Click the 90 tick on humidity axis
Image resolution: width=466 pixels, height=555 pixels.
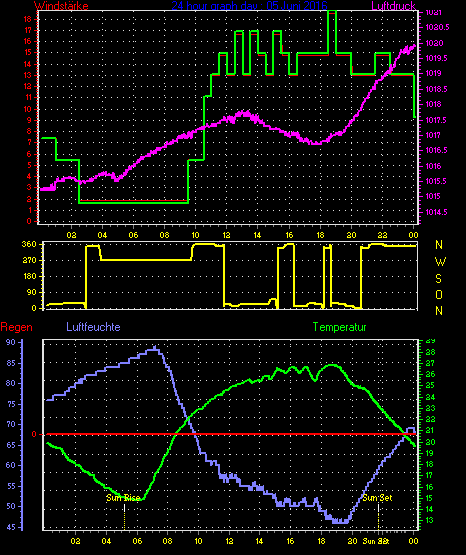pyautogui.click(x=11, y=342)
